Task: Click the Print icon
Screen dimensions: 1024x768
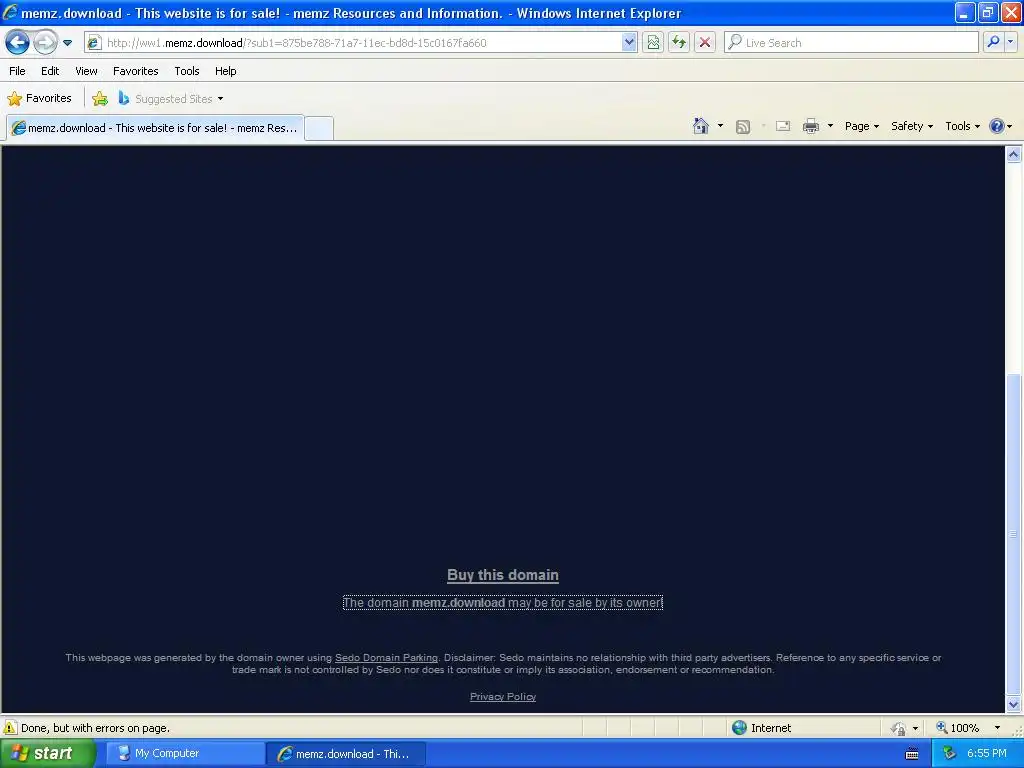Action: click(x=810, y=126)
